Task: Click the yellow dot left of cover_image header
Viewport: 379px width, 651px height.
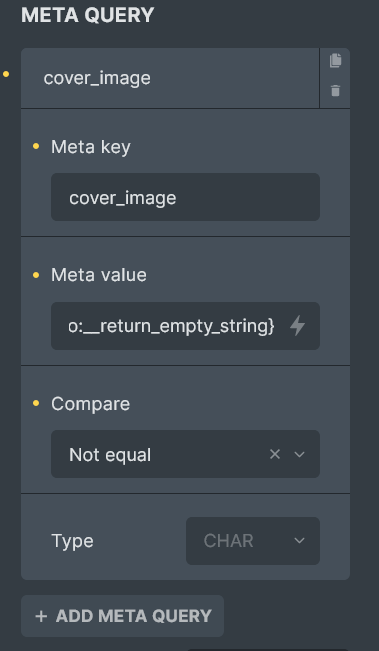Action: point(6,74)
